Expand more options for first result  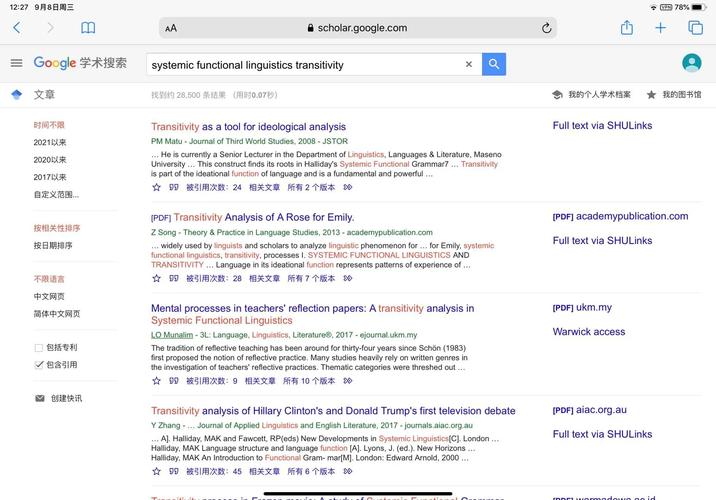(x=348, y=187)
